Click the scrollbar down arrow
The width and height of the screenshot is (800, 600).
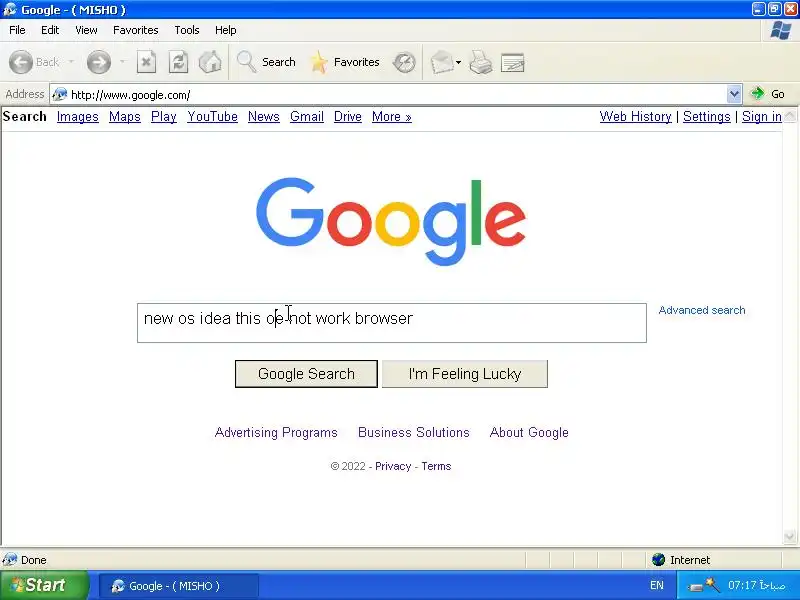click(790, 536)
